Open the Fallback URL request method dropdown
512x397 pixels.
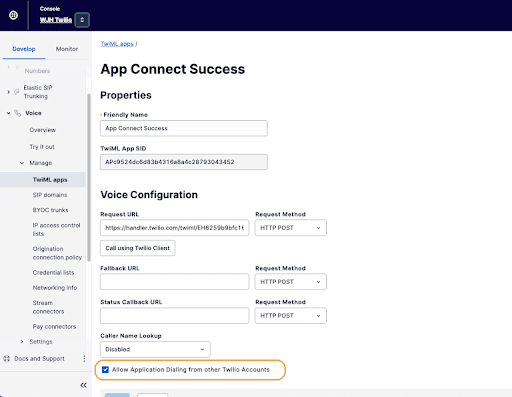pos(291,282)
